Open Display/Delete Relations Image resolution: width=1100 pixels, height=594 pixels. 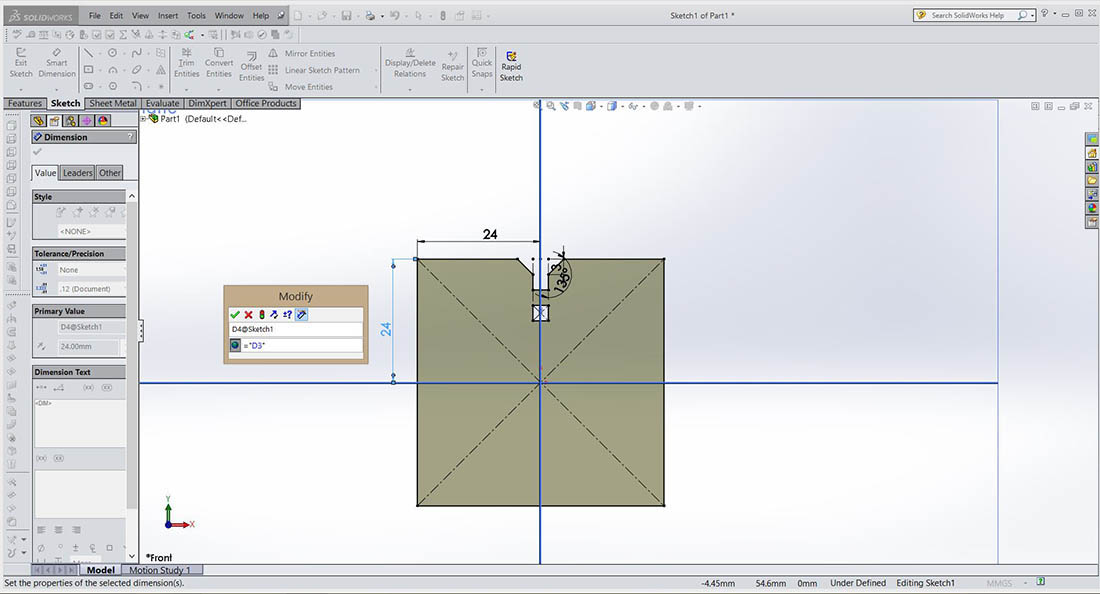point(410,62)
